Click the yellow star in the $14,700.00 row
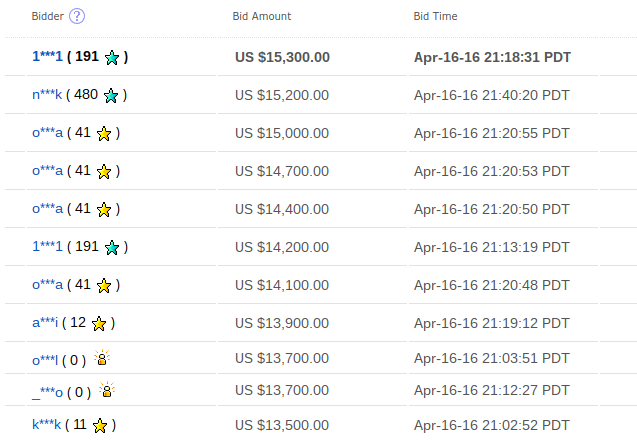This screenshot has height=440, width=637. click(x=104, y=172)
